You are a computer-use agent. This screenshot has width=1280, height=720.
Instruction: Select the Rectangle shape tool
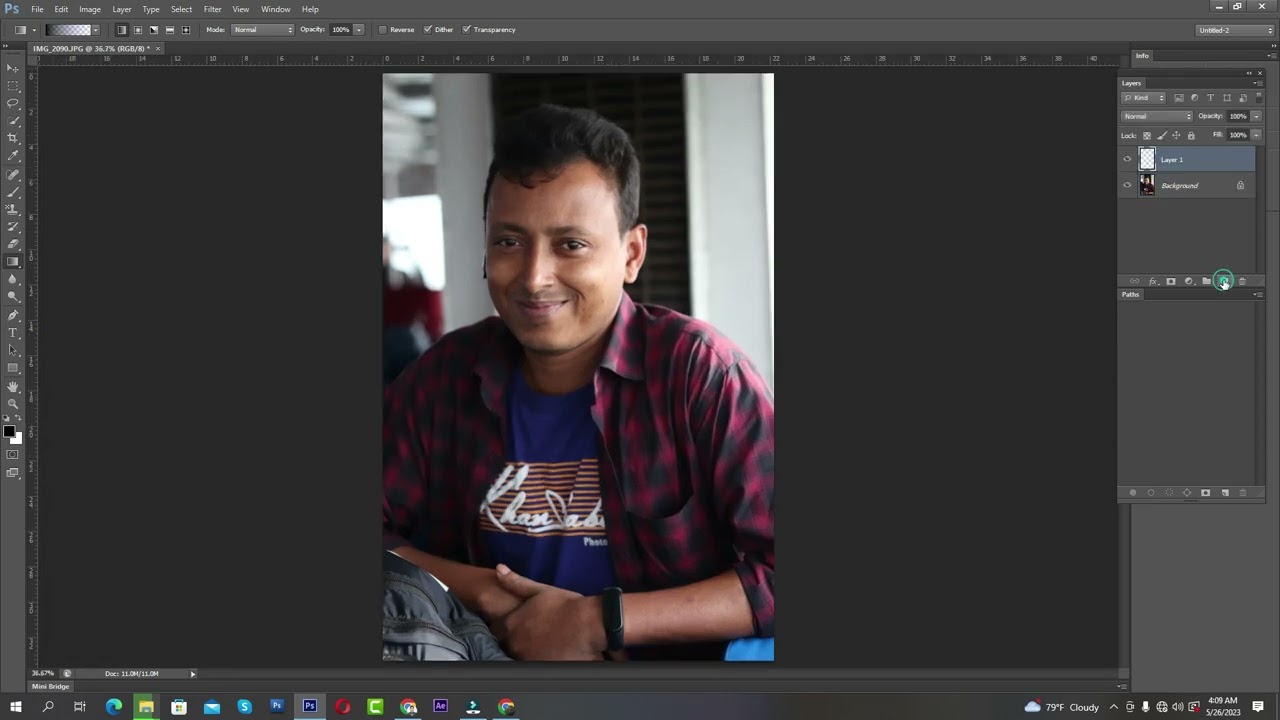(13, 368)
